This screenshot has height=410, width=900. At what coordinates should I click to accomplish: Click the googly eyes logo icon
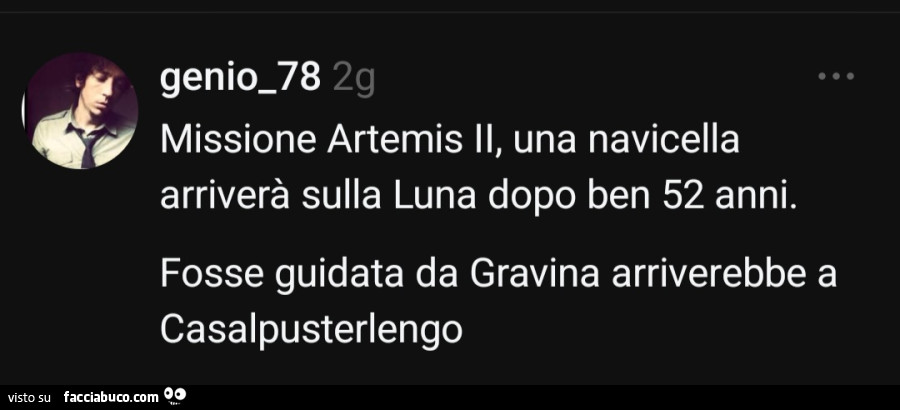click(175, 395)
